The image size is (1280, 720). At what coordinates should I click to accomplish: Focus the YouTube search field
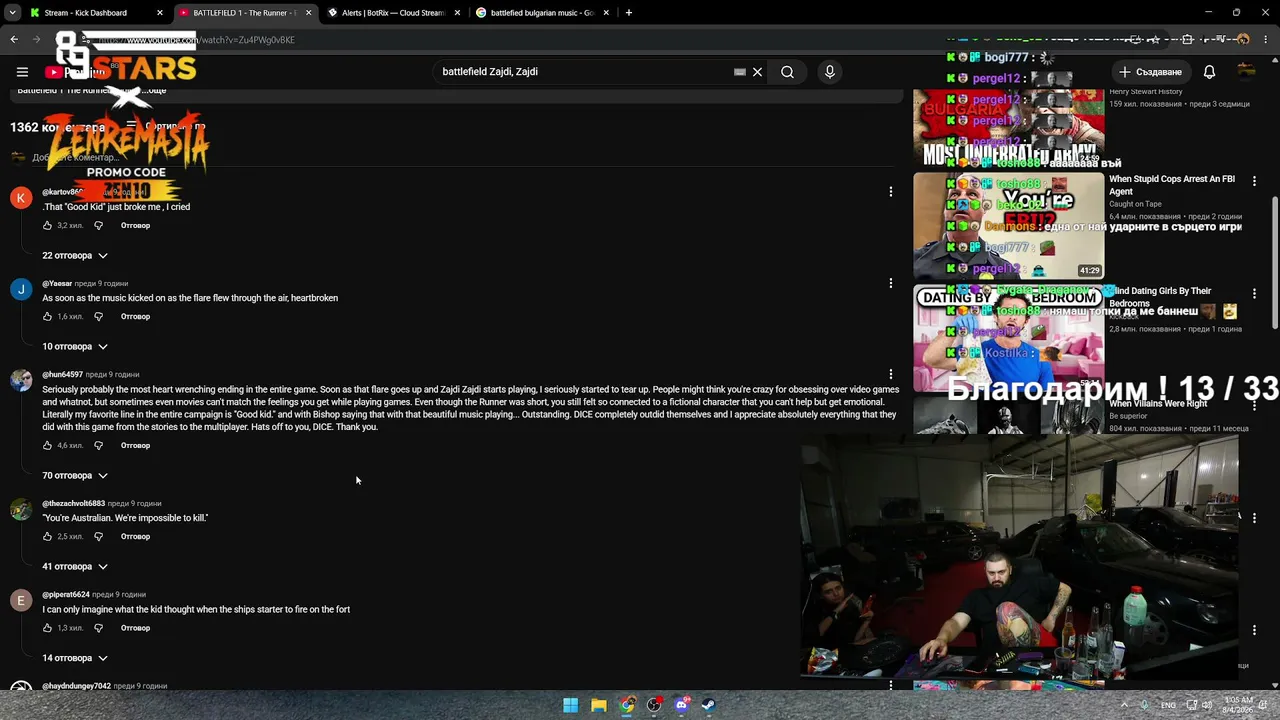[x=585, y=72]
